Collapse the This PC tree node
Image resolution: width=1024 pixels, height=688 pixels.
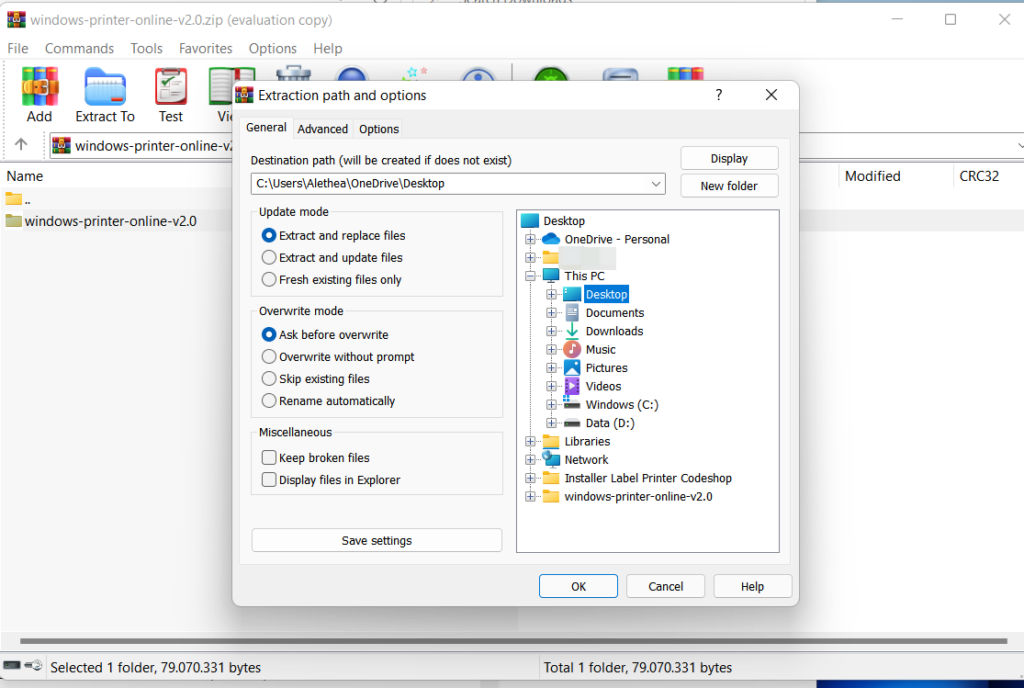[x=530, y=275]
